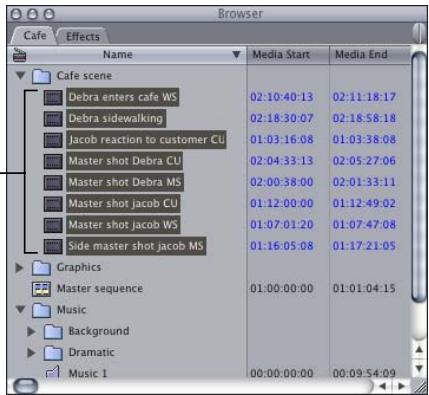This screenshot has width=429, height=395.
Task: Select the Music 1 clip name
Action: (88, 373)
